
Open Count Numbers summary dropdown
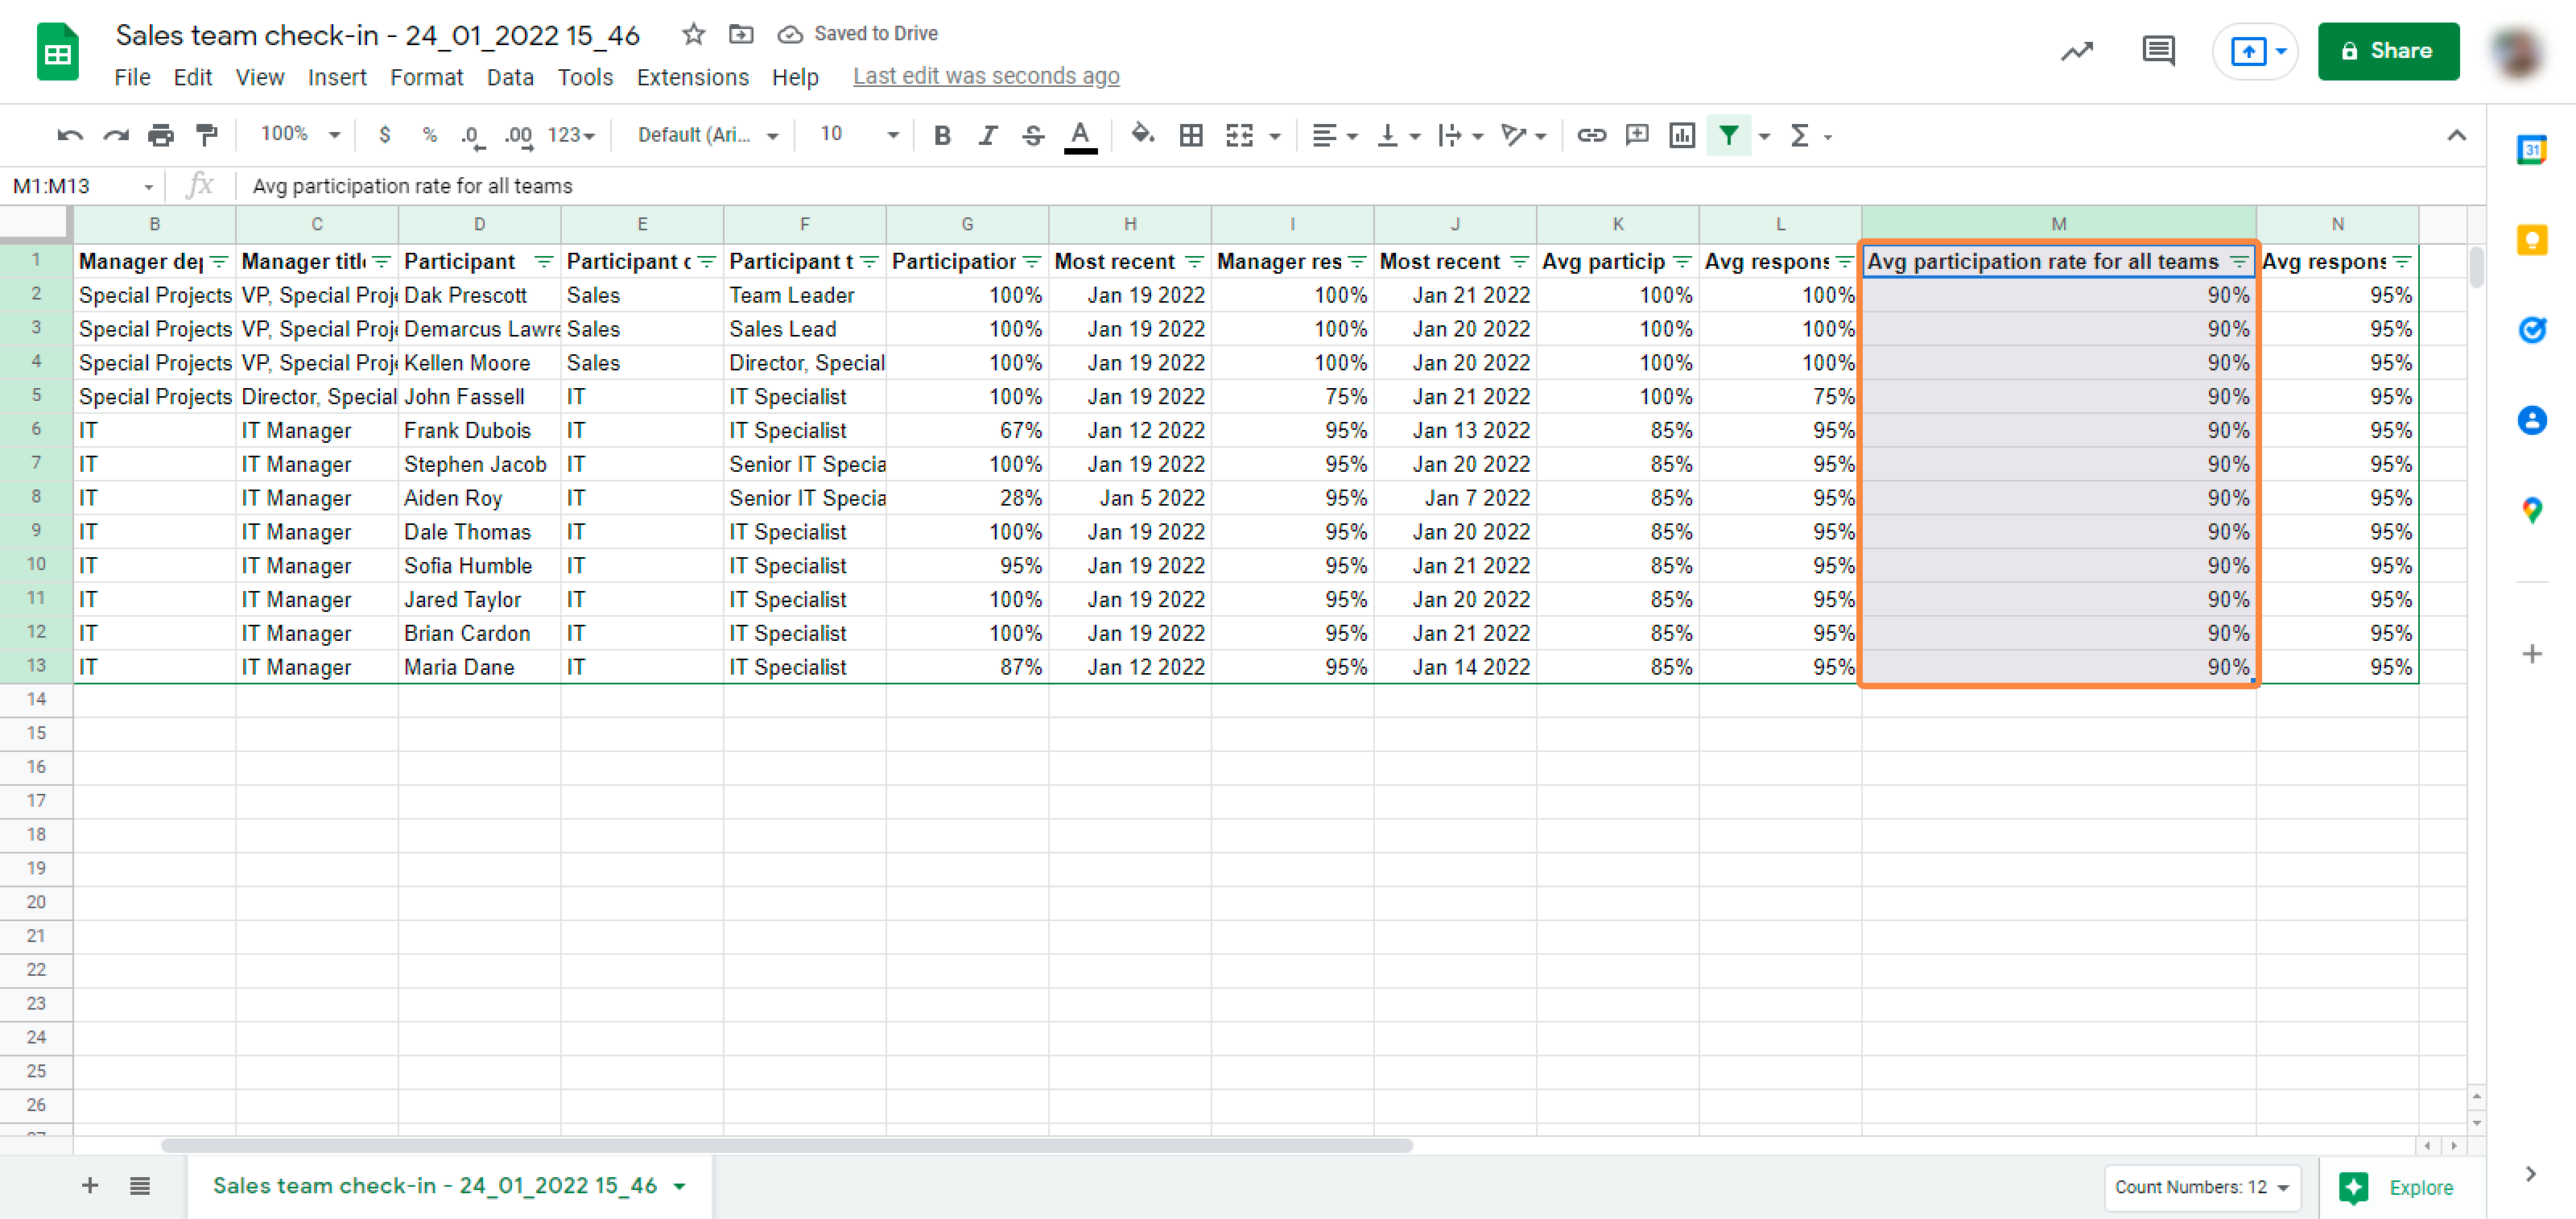pyautogui.click(x=2202, y=1187)
